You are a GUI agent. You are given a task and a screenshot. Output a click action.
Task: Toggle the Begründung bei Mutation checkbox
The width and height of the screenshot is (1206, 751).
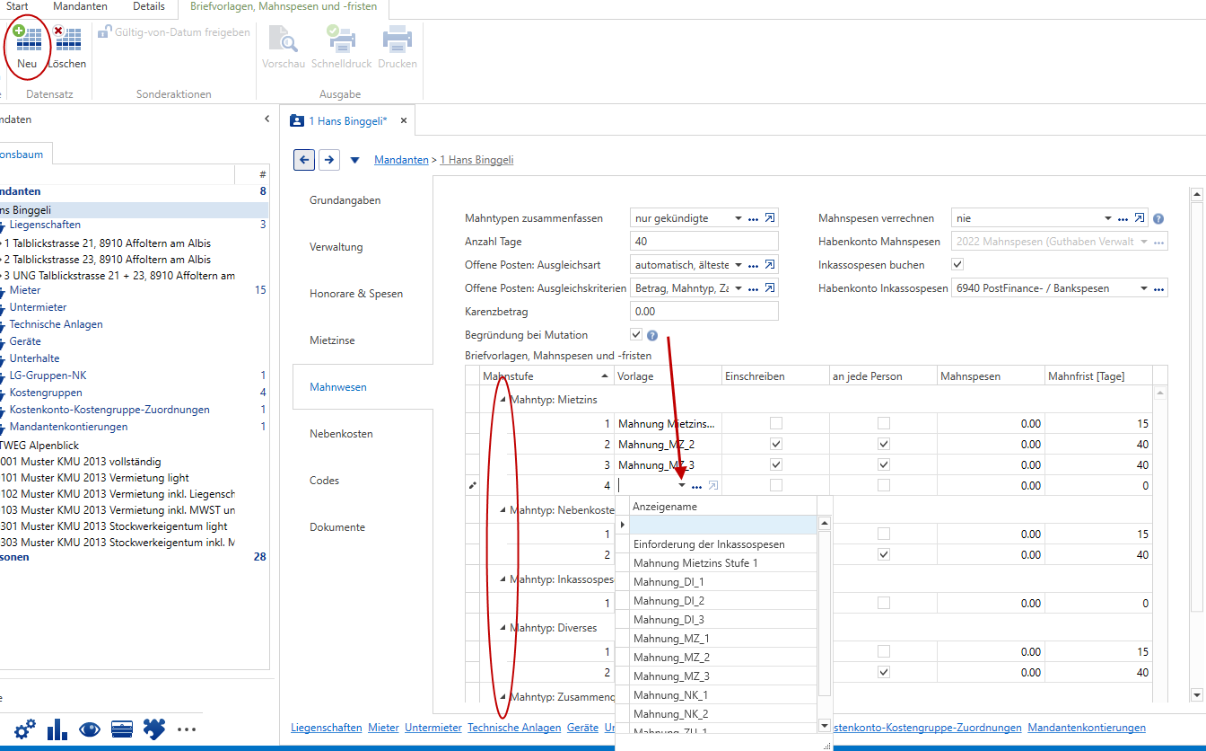pos(636,335)
